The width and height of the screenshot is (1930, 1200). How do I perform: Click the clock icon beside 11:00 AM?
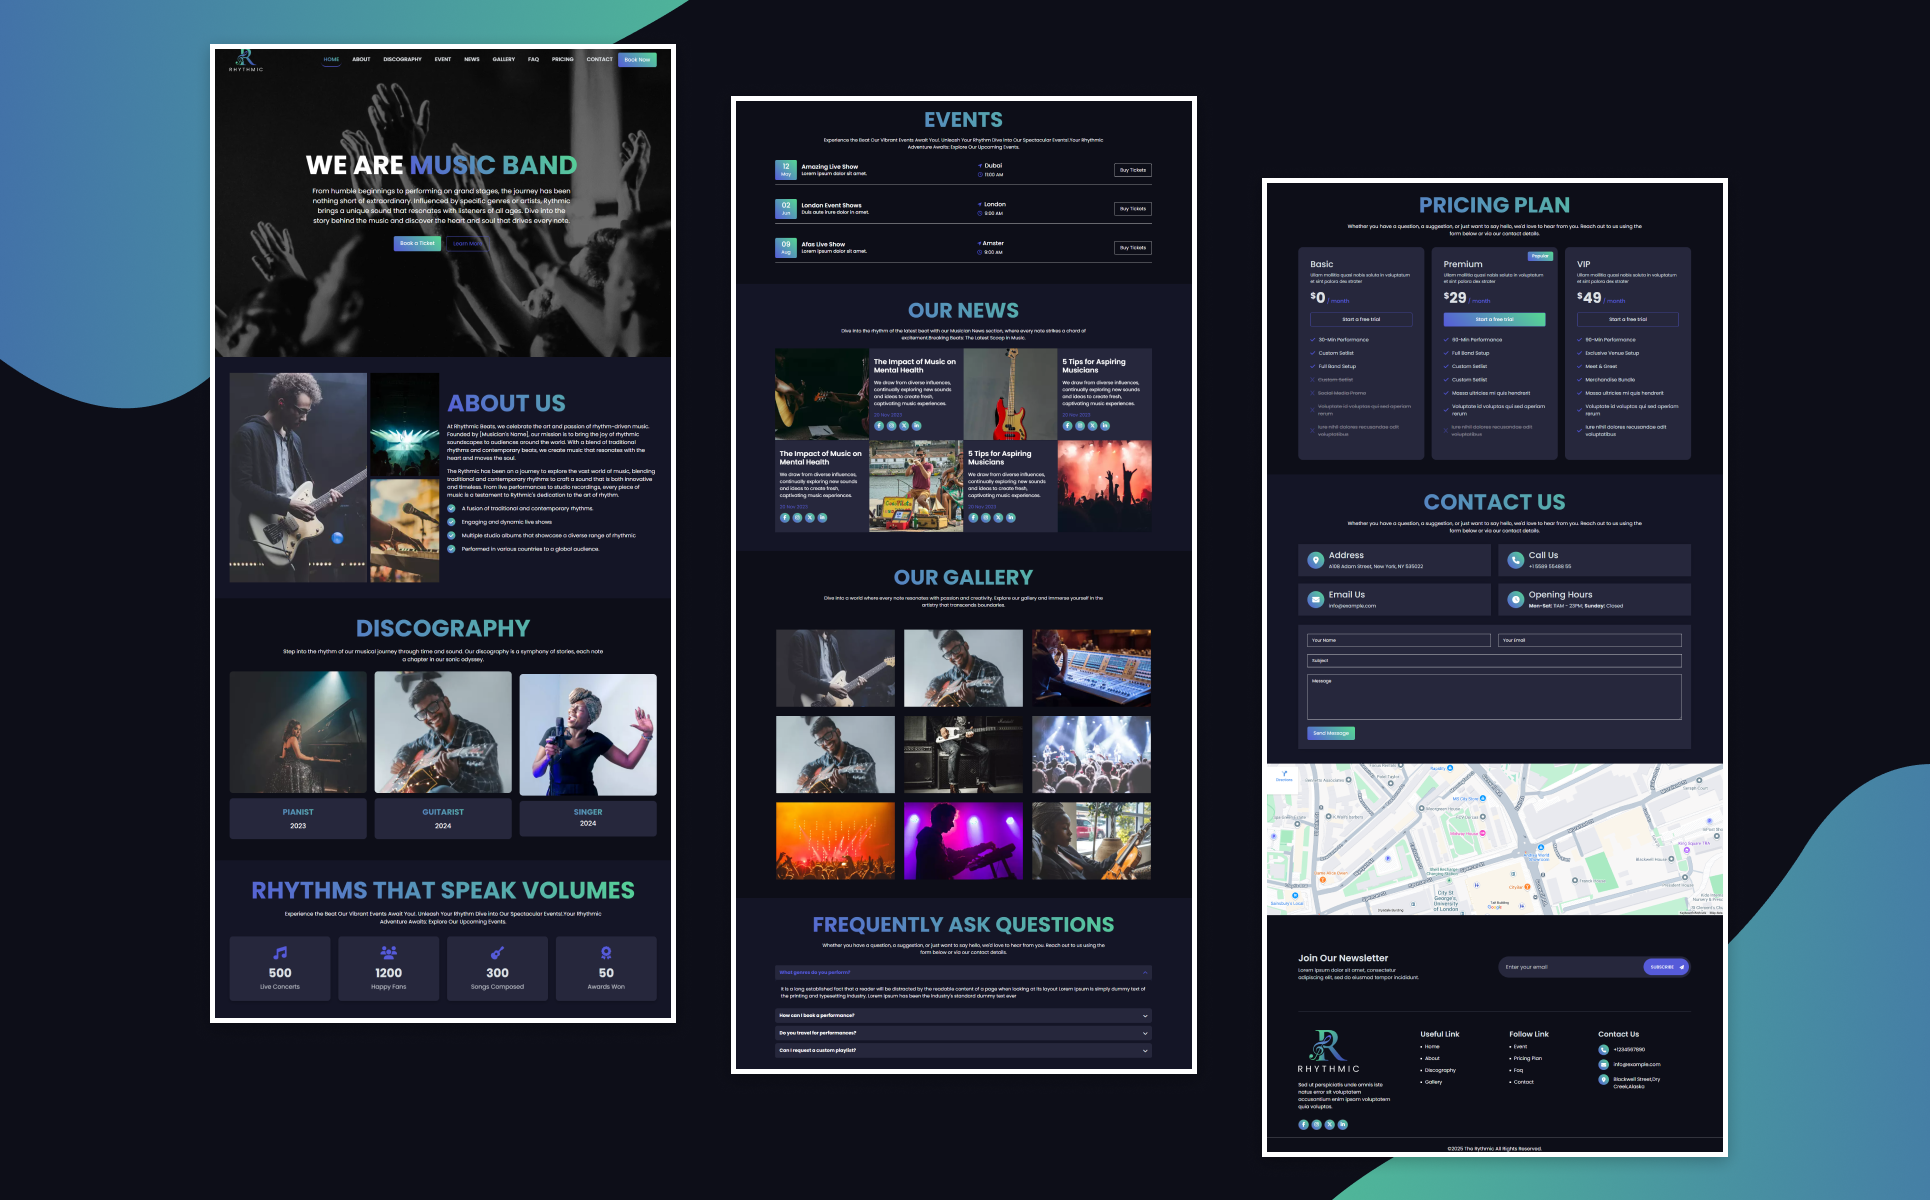(x=980, y=175)
